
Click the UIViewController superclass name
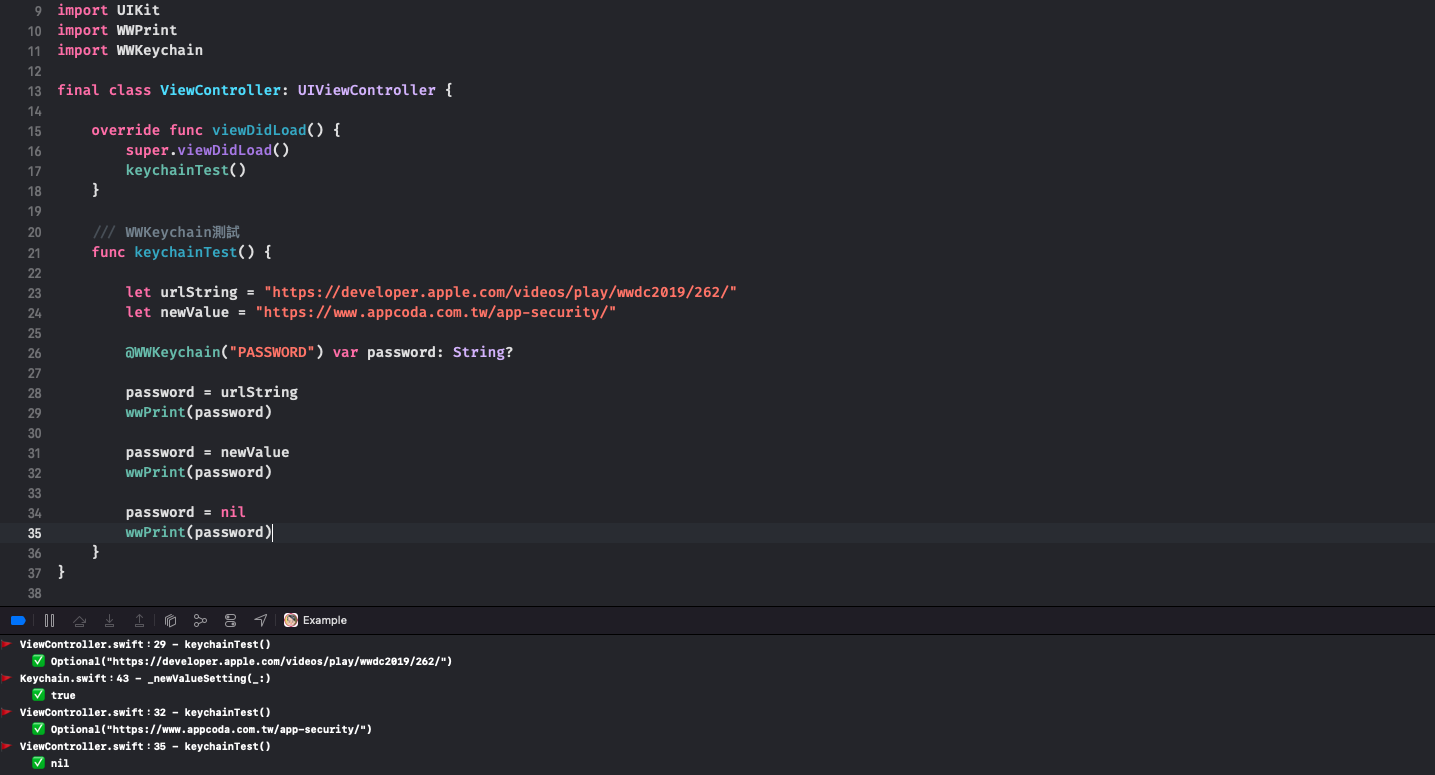click(366, 90)
